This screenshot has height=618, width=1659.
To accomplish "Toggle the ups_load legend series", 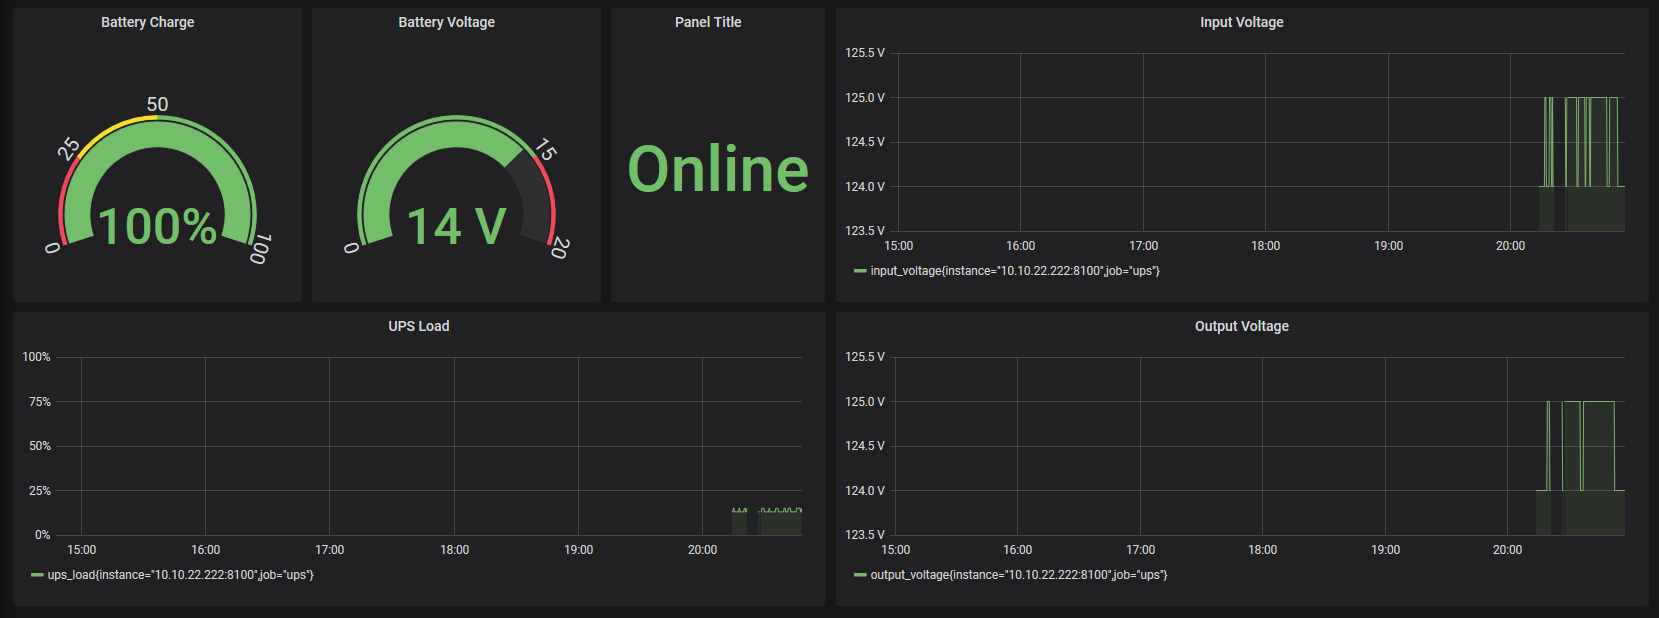I will (181, 575).
